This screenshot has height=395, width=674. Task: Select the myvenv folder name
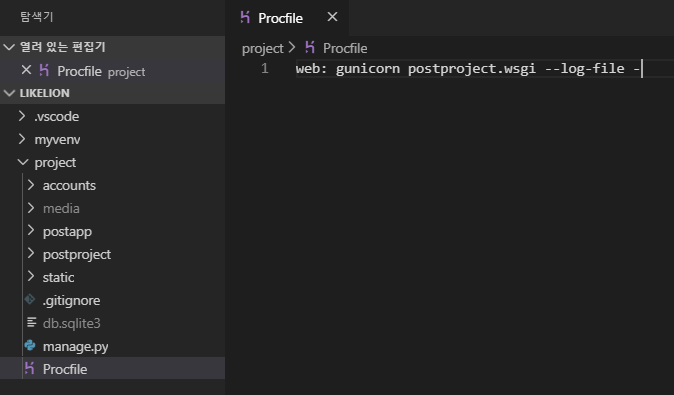tap(57, 140)
